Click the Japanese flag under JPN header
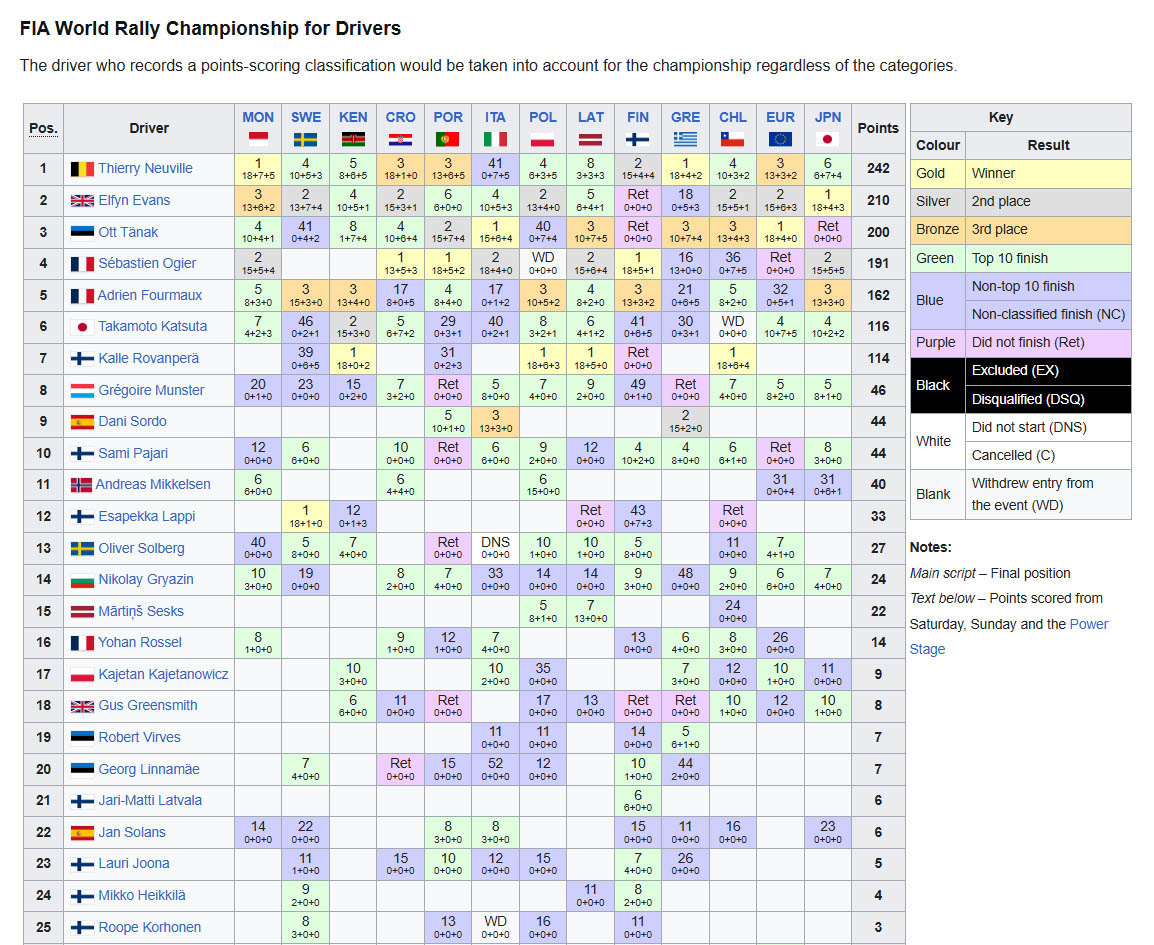1154x945 pixels. pyautogui.click(x=827, y=139)
